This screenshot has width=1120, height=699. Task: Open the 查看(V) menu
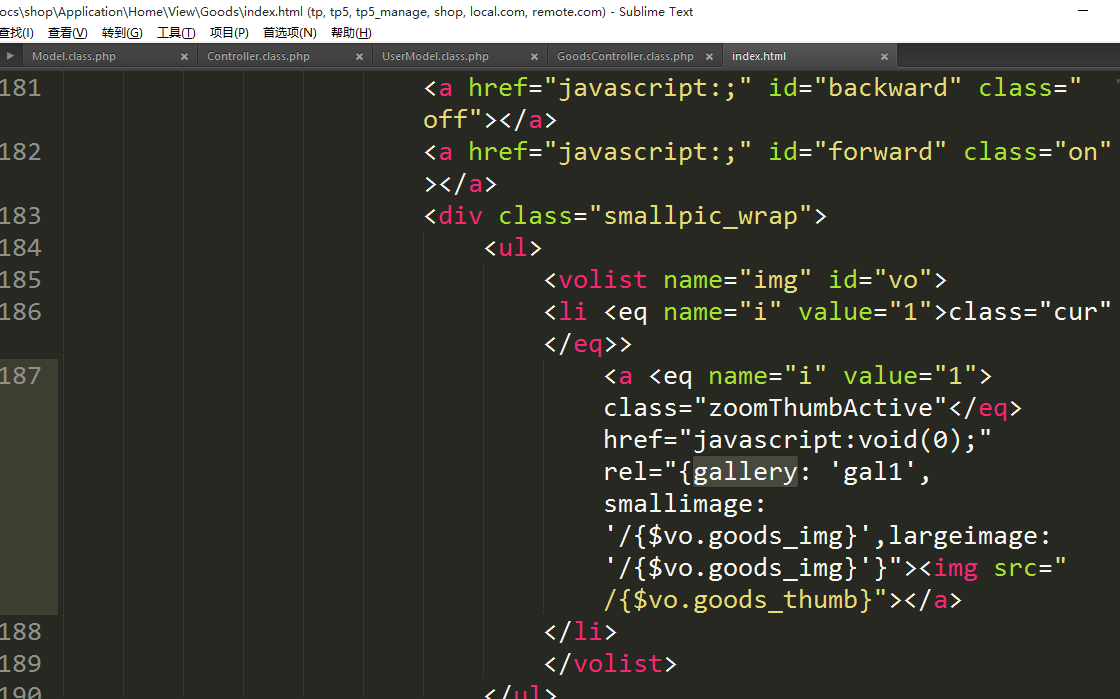click(x=67, y=33)
